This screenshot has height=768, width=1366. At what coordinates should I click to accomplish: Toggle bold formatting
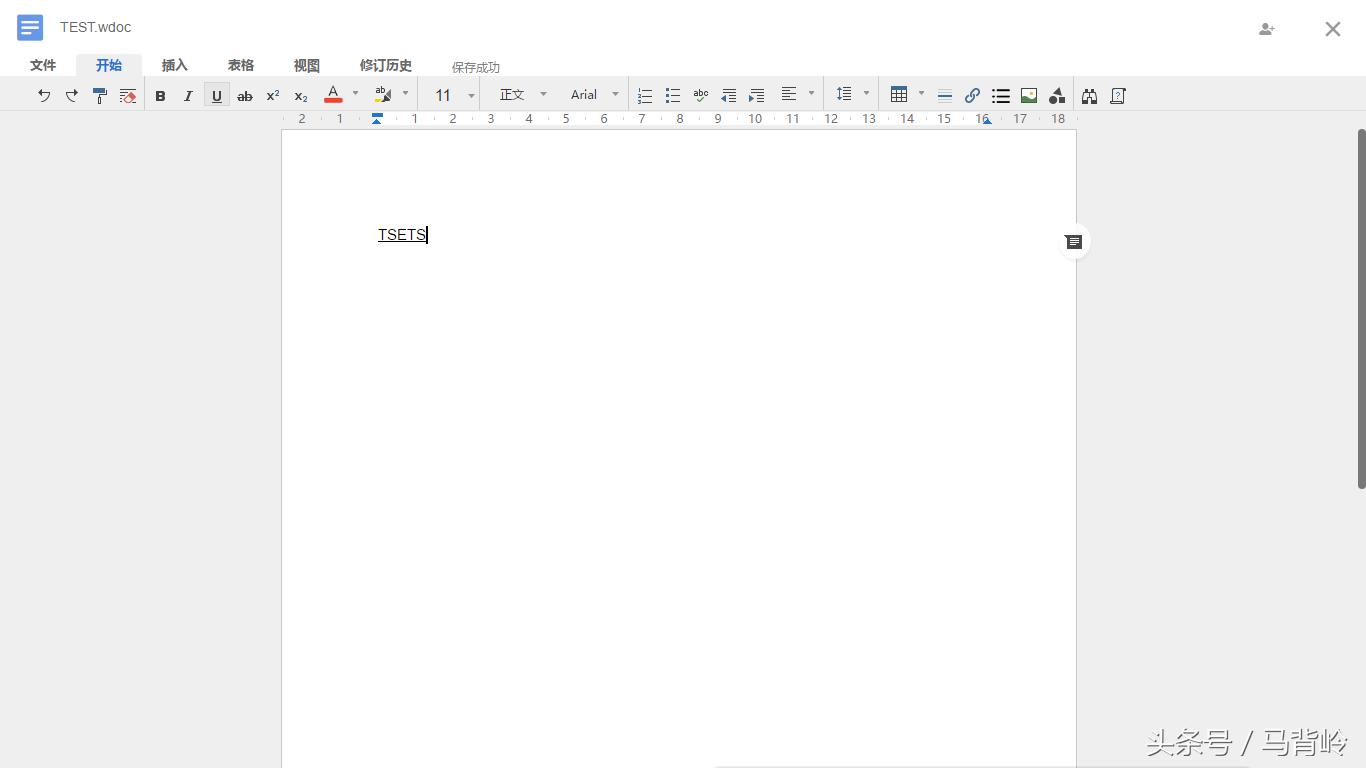pos(160,96)
